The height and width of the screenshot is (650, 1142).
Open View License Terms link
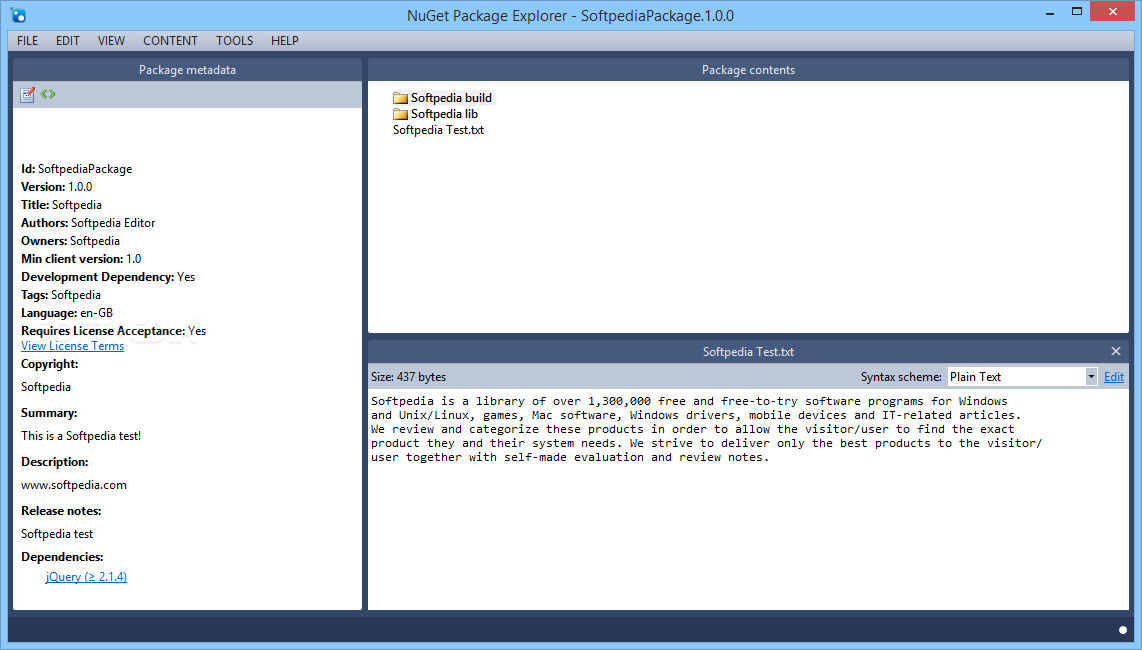point(72,346)
